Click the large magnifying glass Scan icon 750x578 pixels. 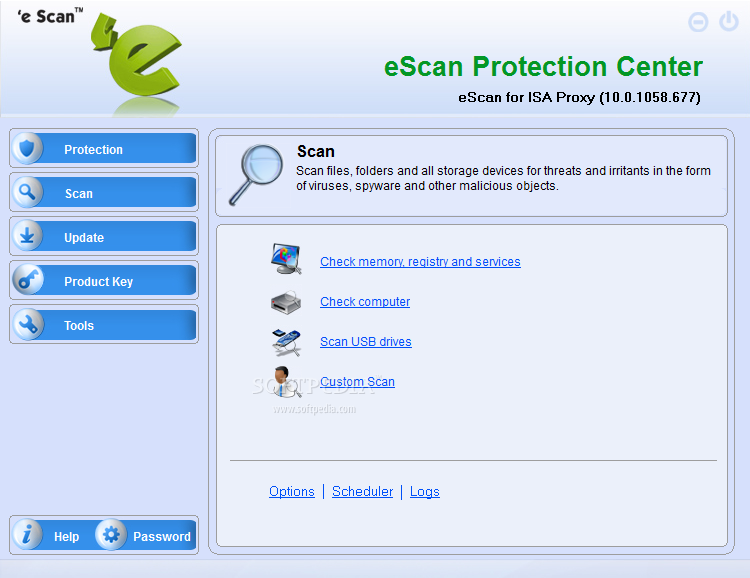pyautogui.click(x=256, y=175)
